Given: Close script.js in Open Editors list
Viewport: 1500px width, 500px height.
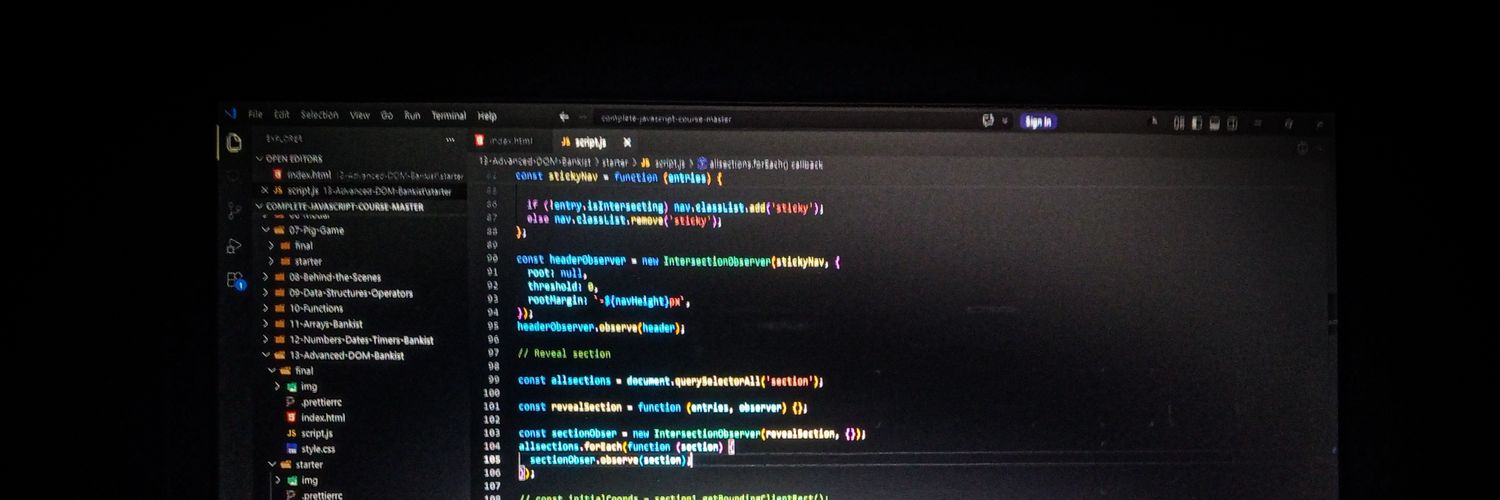Looking at the screenshot, I should click(x=265, y=190).
